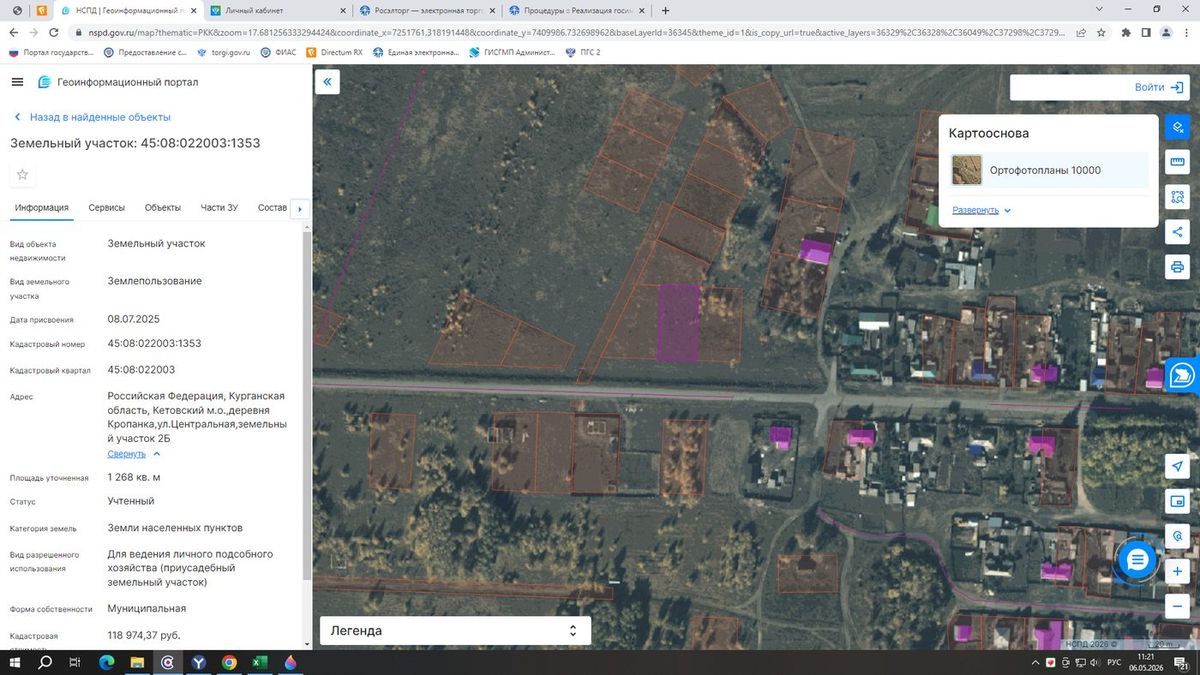Click Земли населенных пунктов category value
Image resolution: width=1200 pixels, height=675 pixels.
175,527
